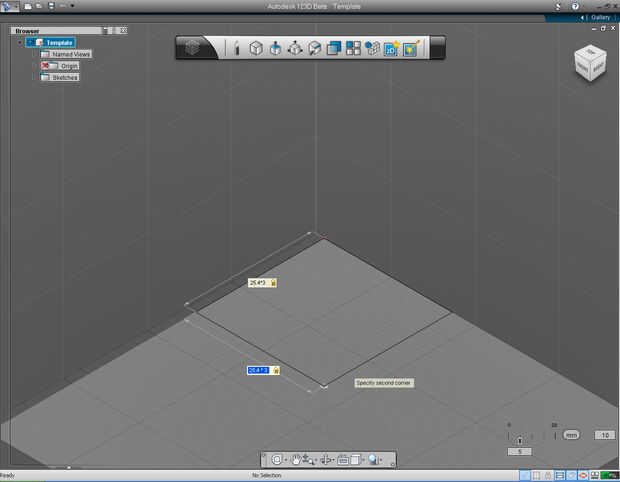Open the quick access toolbar dropdown arrow

[x=72, y=6]
